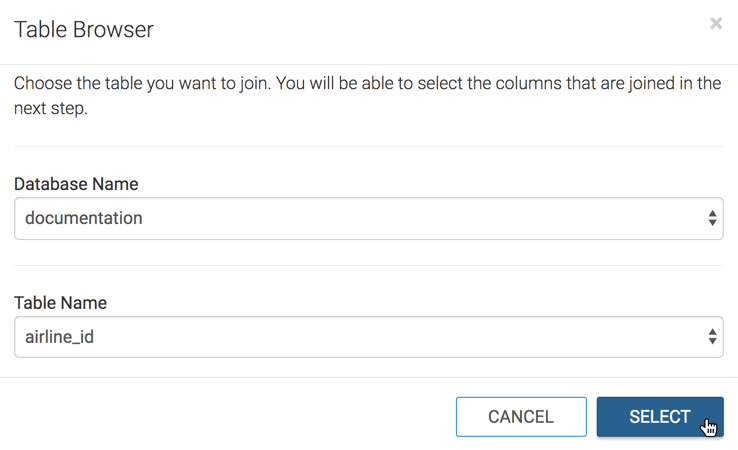Open the Database Name dropdown
The width and height of the screenshot is (738, 450).
coord(368,218)
